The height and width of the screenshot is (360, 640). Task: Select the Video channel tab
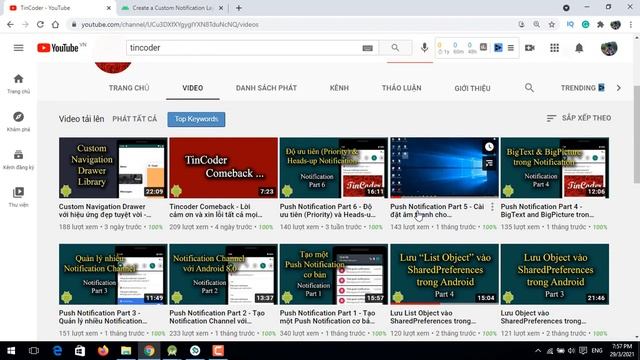point(193,88)
